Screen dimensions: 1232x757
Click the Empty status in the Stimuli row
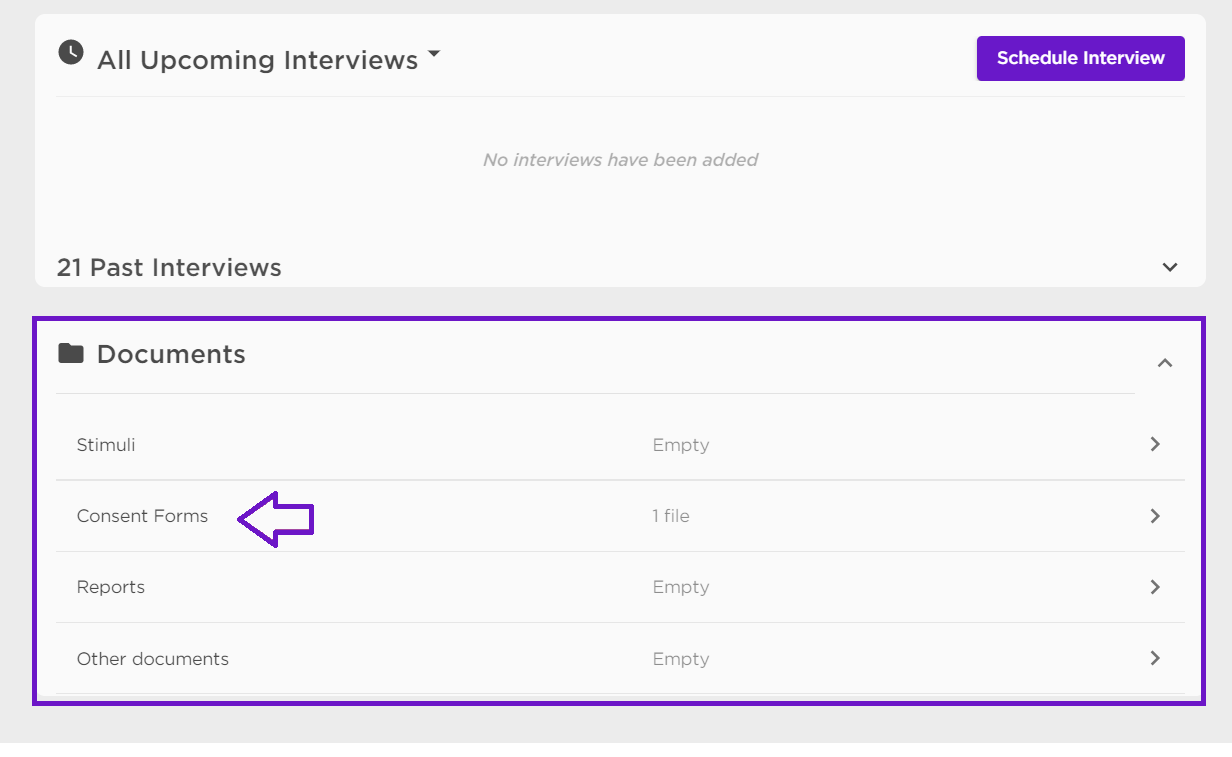(681, 445)
